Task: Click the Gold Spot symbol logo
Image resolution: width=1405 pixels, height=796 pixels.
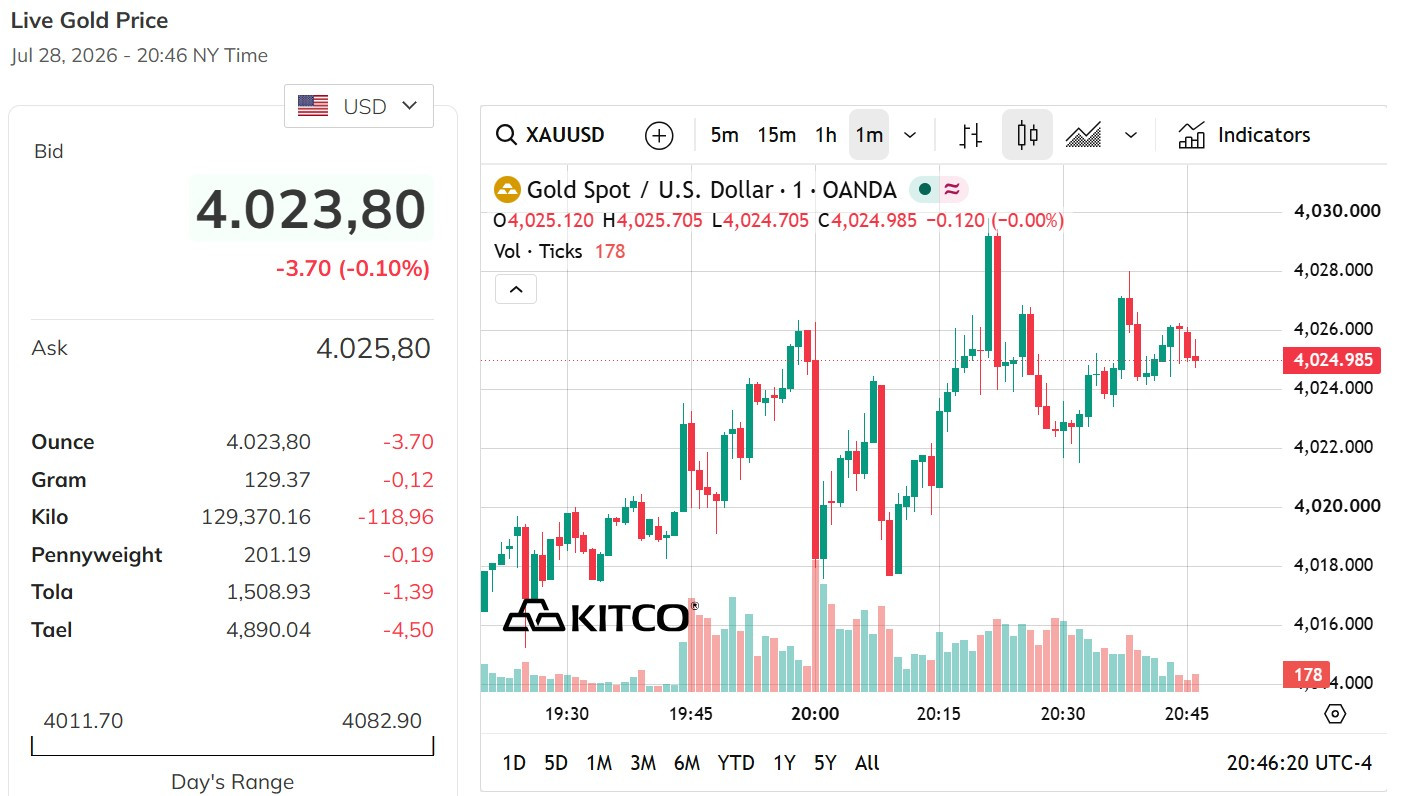Action: [508, 189]
